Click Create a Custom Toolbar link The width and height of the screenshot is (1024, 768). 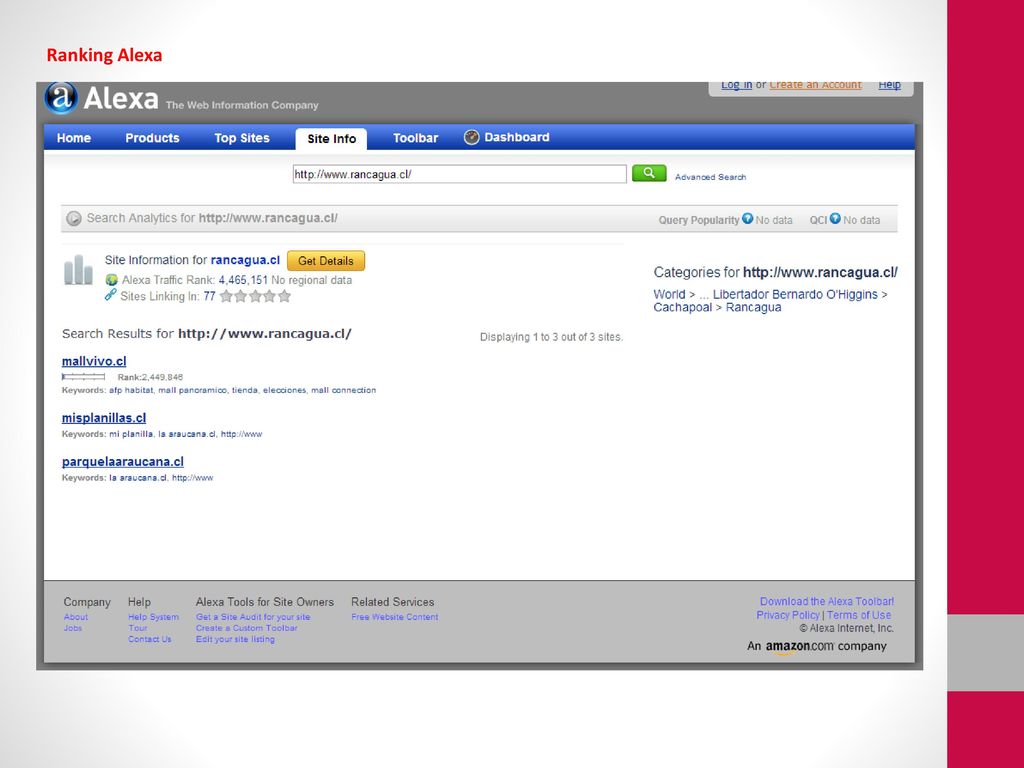coord(247,628)
